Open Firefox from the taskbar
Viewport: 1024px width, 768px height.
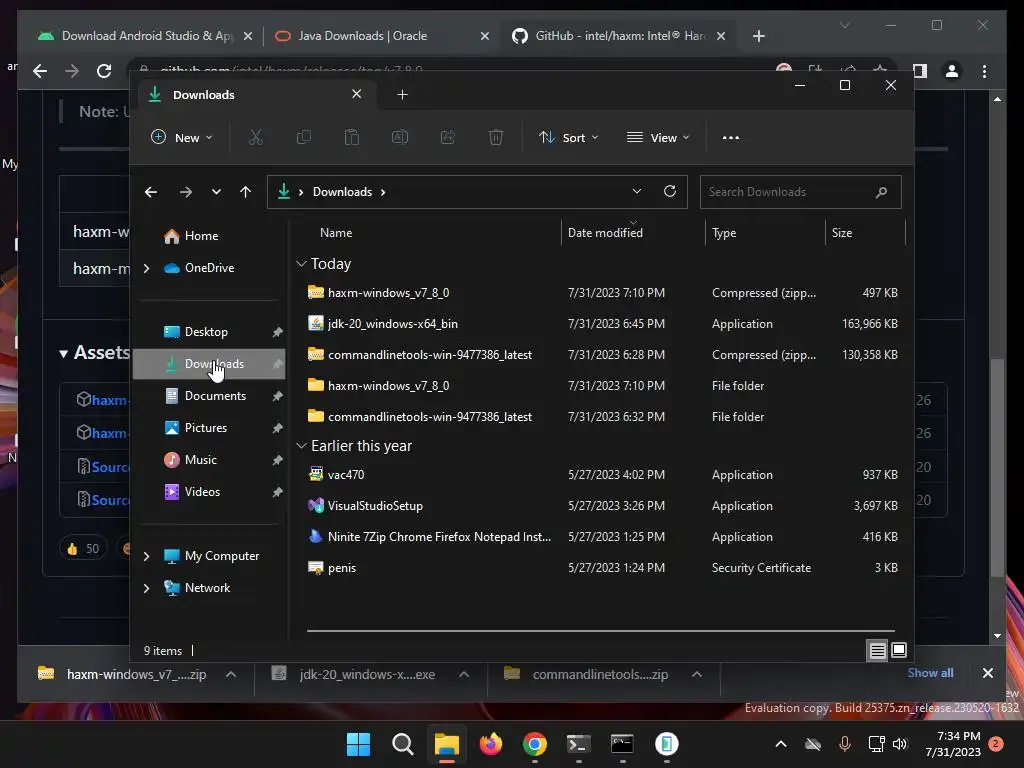(491, 744)
